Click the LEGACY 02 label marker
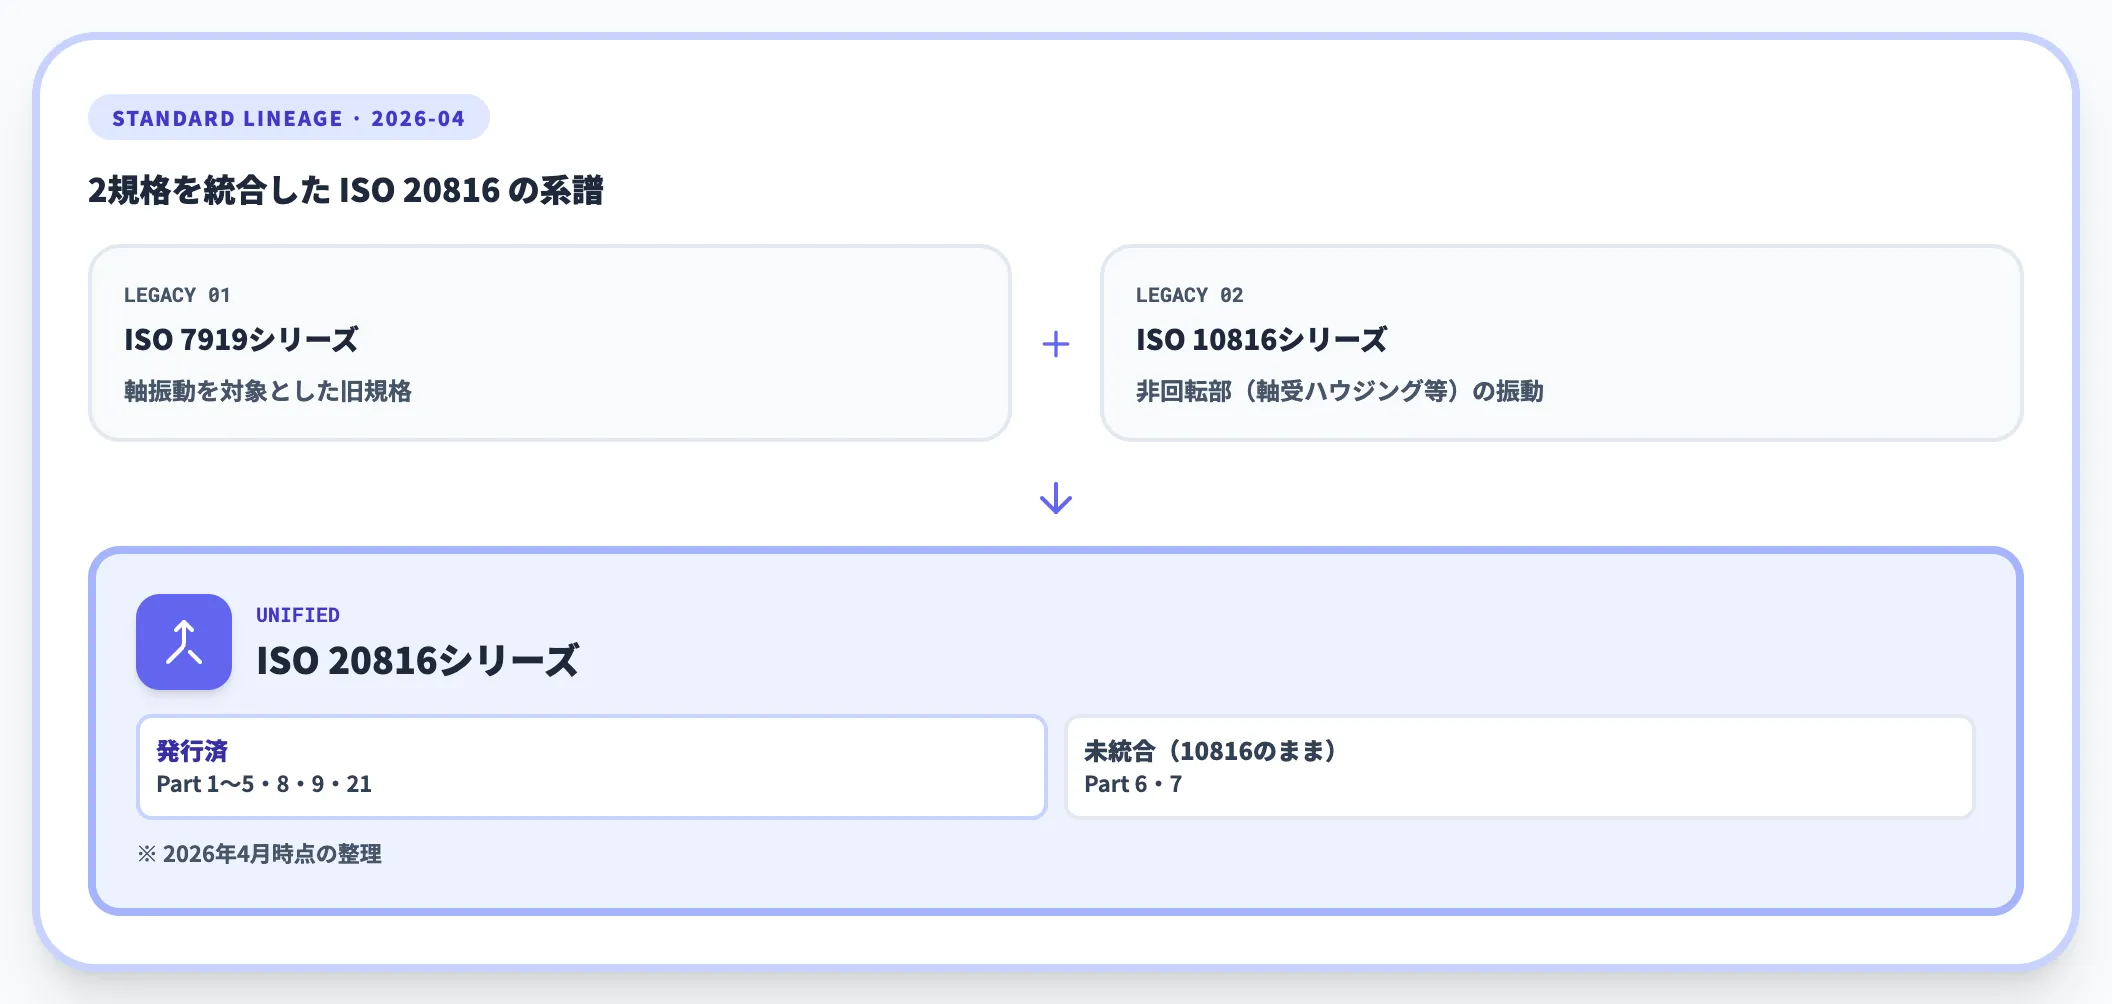Image resolution: width=2112 pixels, height=1004 pixels. coord(1189,295)
